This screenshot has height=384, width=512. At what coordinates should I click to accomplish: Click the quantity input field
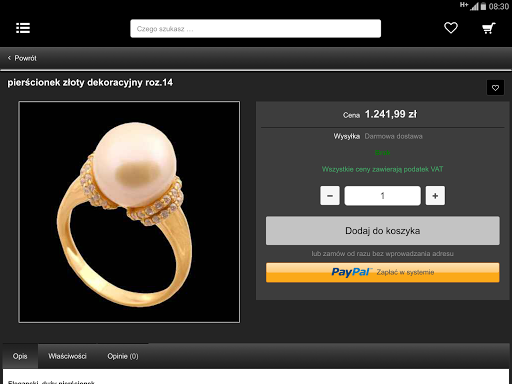pos(382,196)
